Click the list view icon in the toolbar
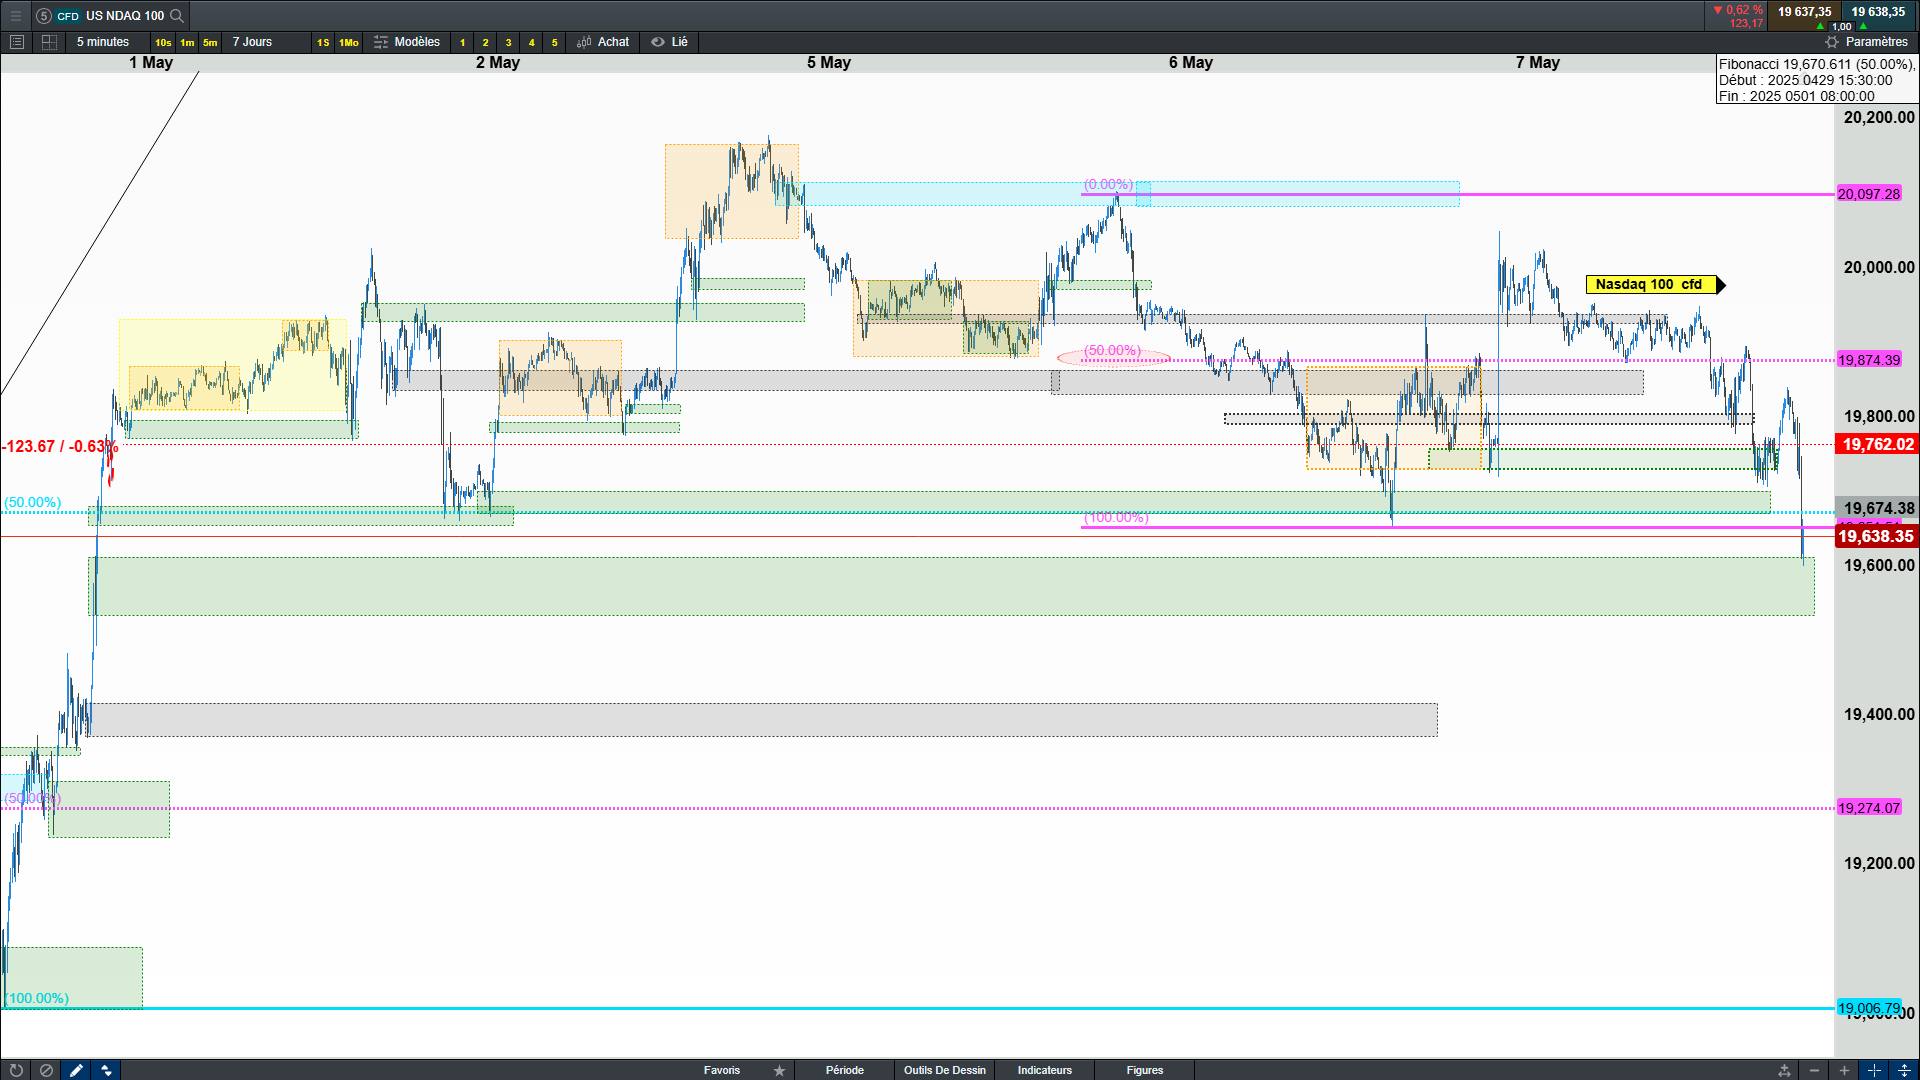 point(16,42)
